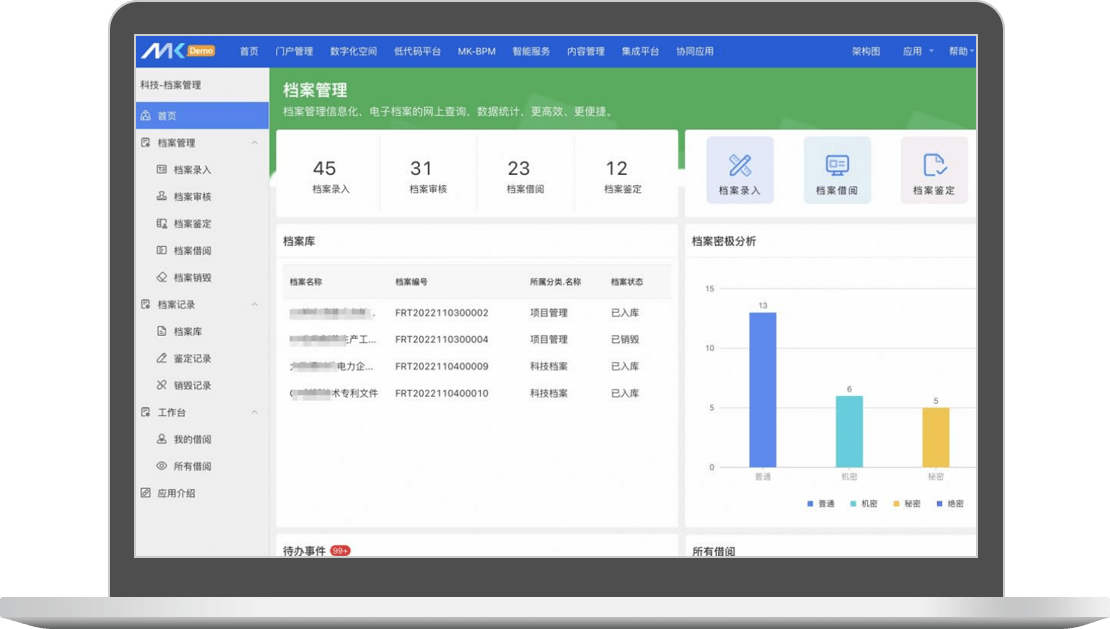Viewport: 1110px width, 629px height.
Task: Open 档案审核 in the sidebar
Action: coord(192,197)
